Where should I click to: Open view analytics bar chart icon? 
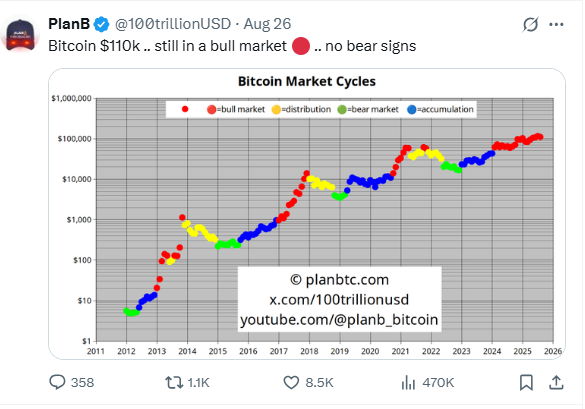(x=408, y=383)
